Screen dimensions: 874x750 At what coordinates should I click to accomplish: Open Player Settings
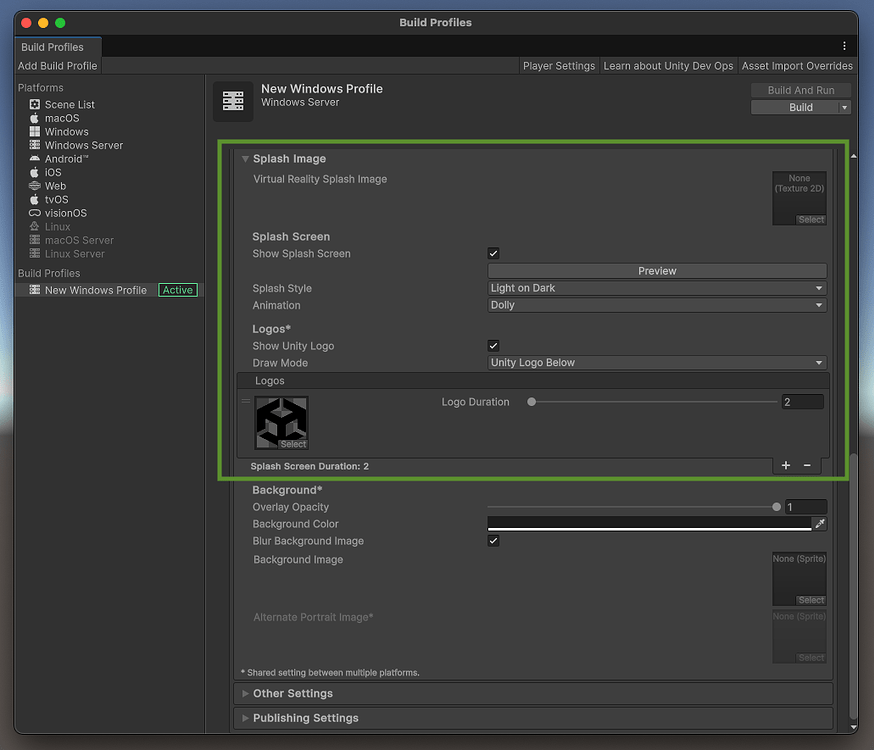click(x=558, y=65)
